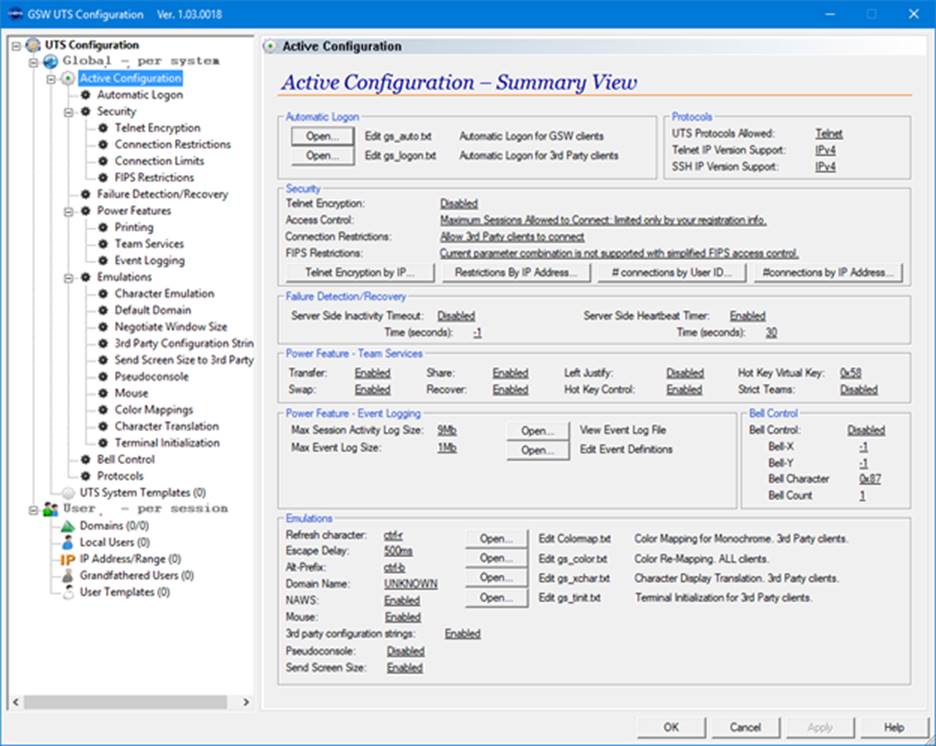The image size is (936, 746).
Task: Click the Domains triangle icon
Action: (x=68, y=526)
